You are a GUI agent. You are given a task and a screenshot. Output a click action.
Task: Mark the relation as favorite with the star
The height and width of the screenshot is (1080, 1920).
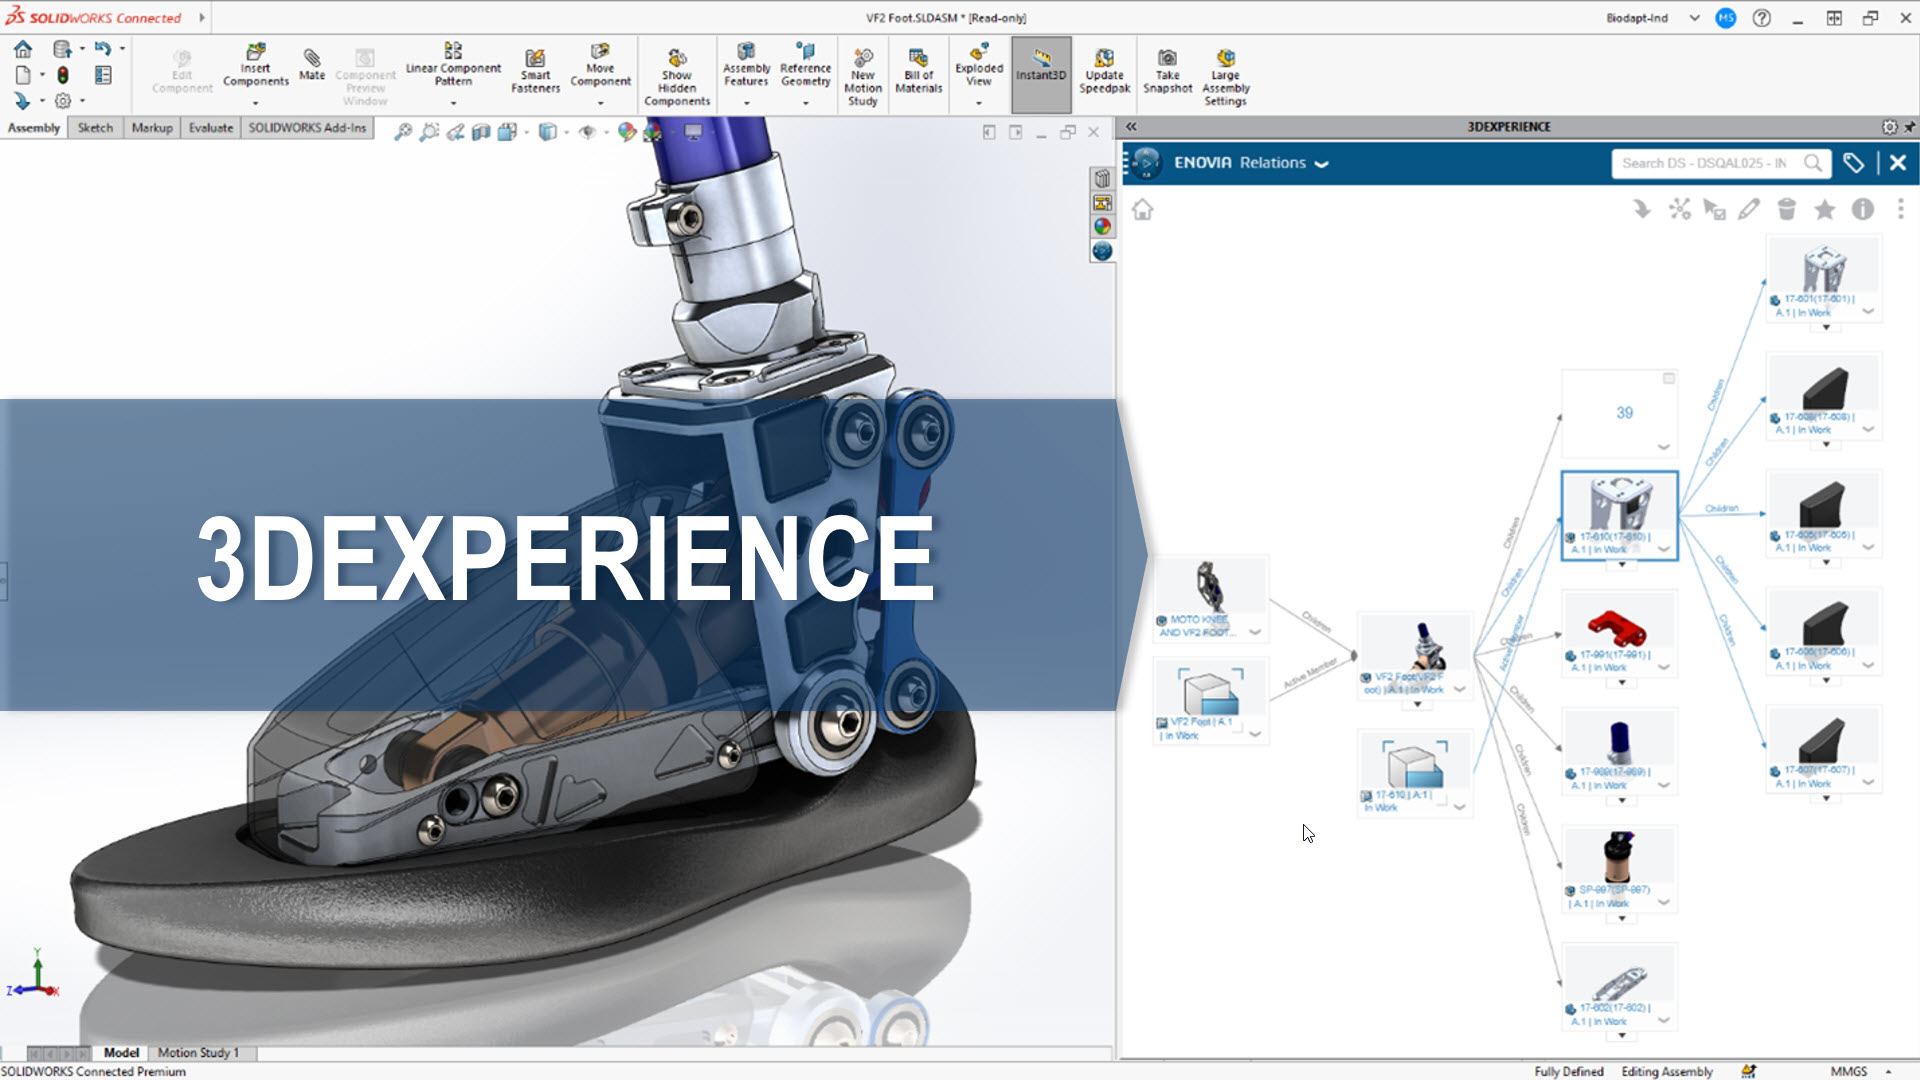[1825, 210]
